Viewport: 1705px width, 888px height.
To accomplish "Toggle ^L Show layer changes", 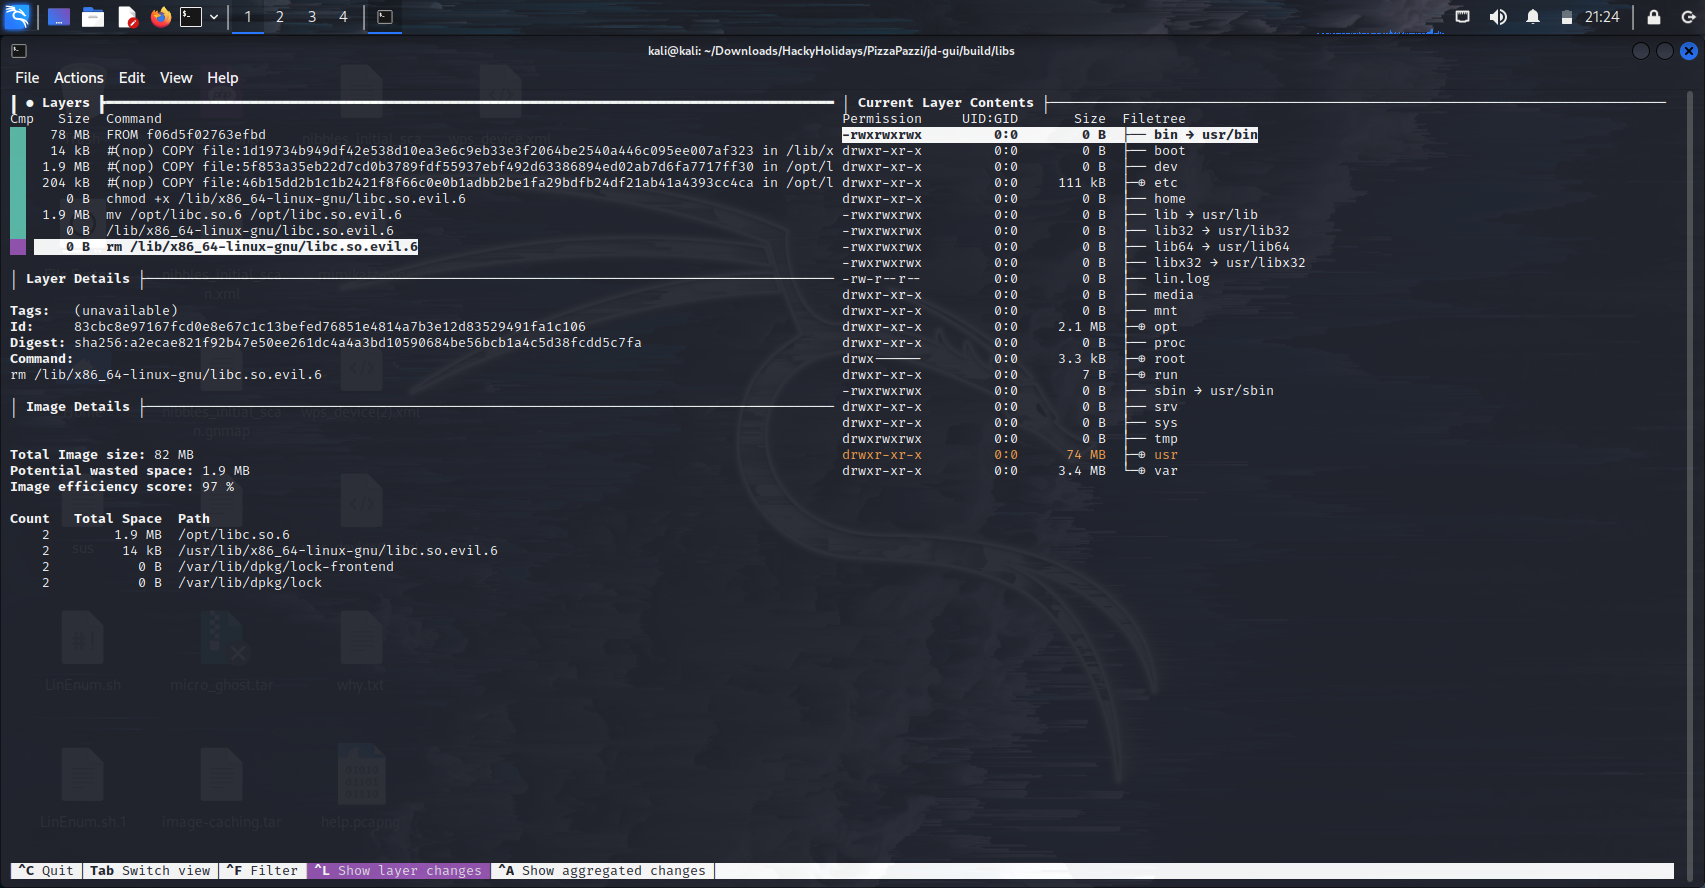I will pos(398,871).
